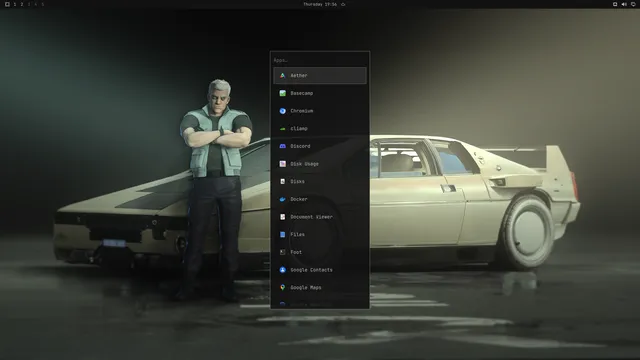The image size is (640, 360).
Task: Open the Foot terminal icon
Action: click(282, 252)
